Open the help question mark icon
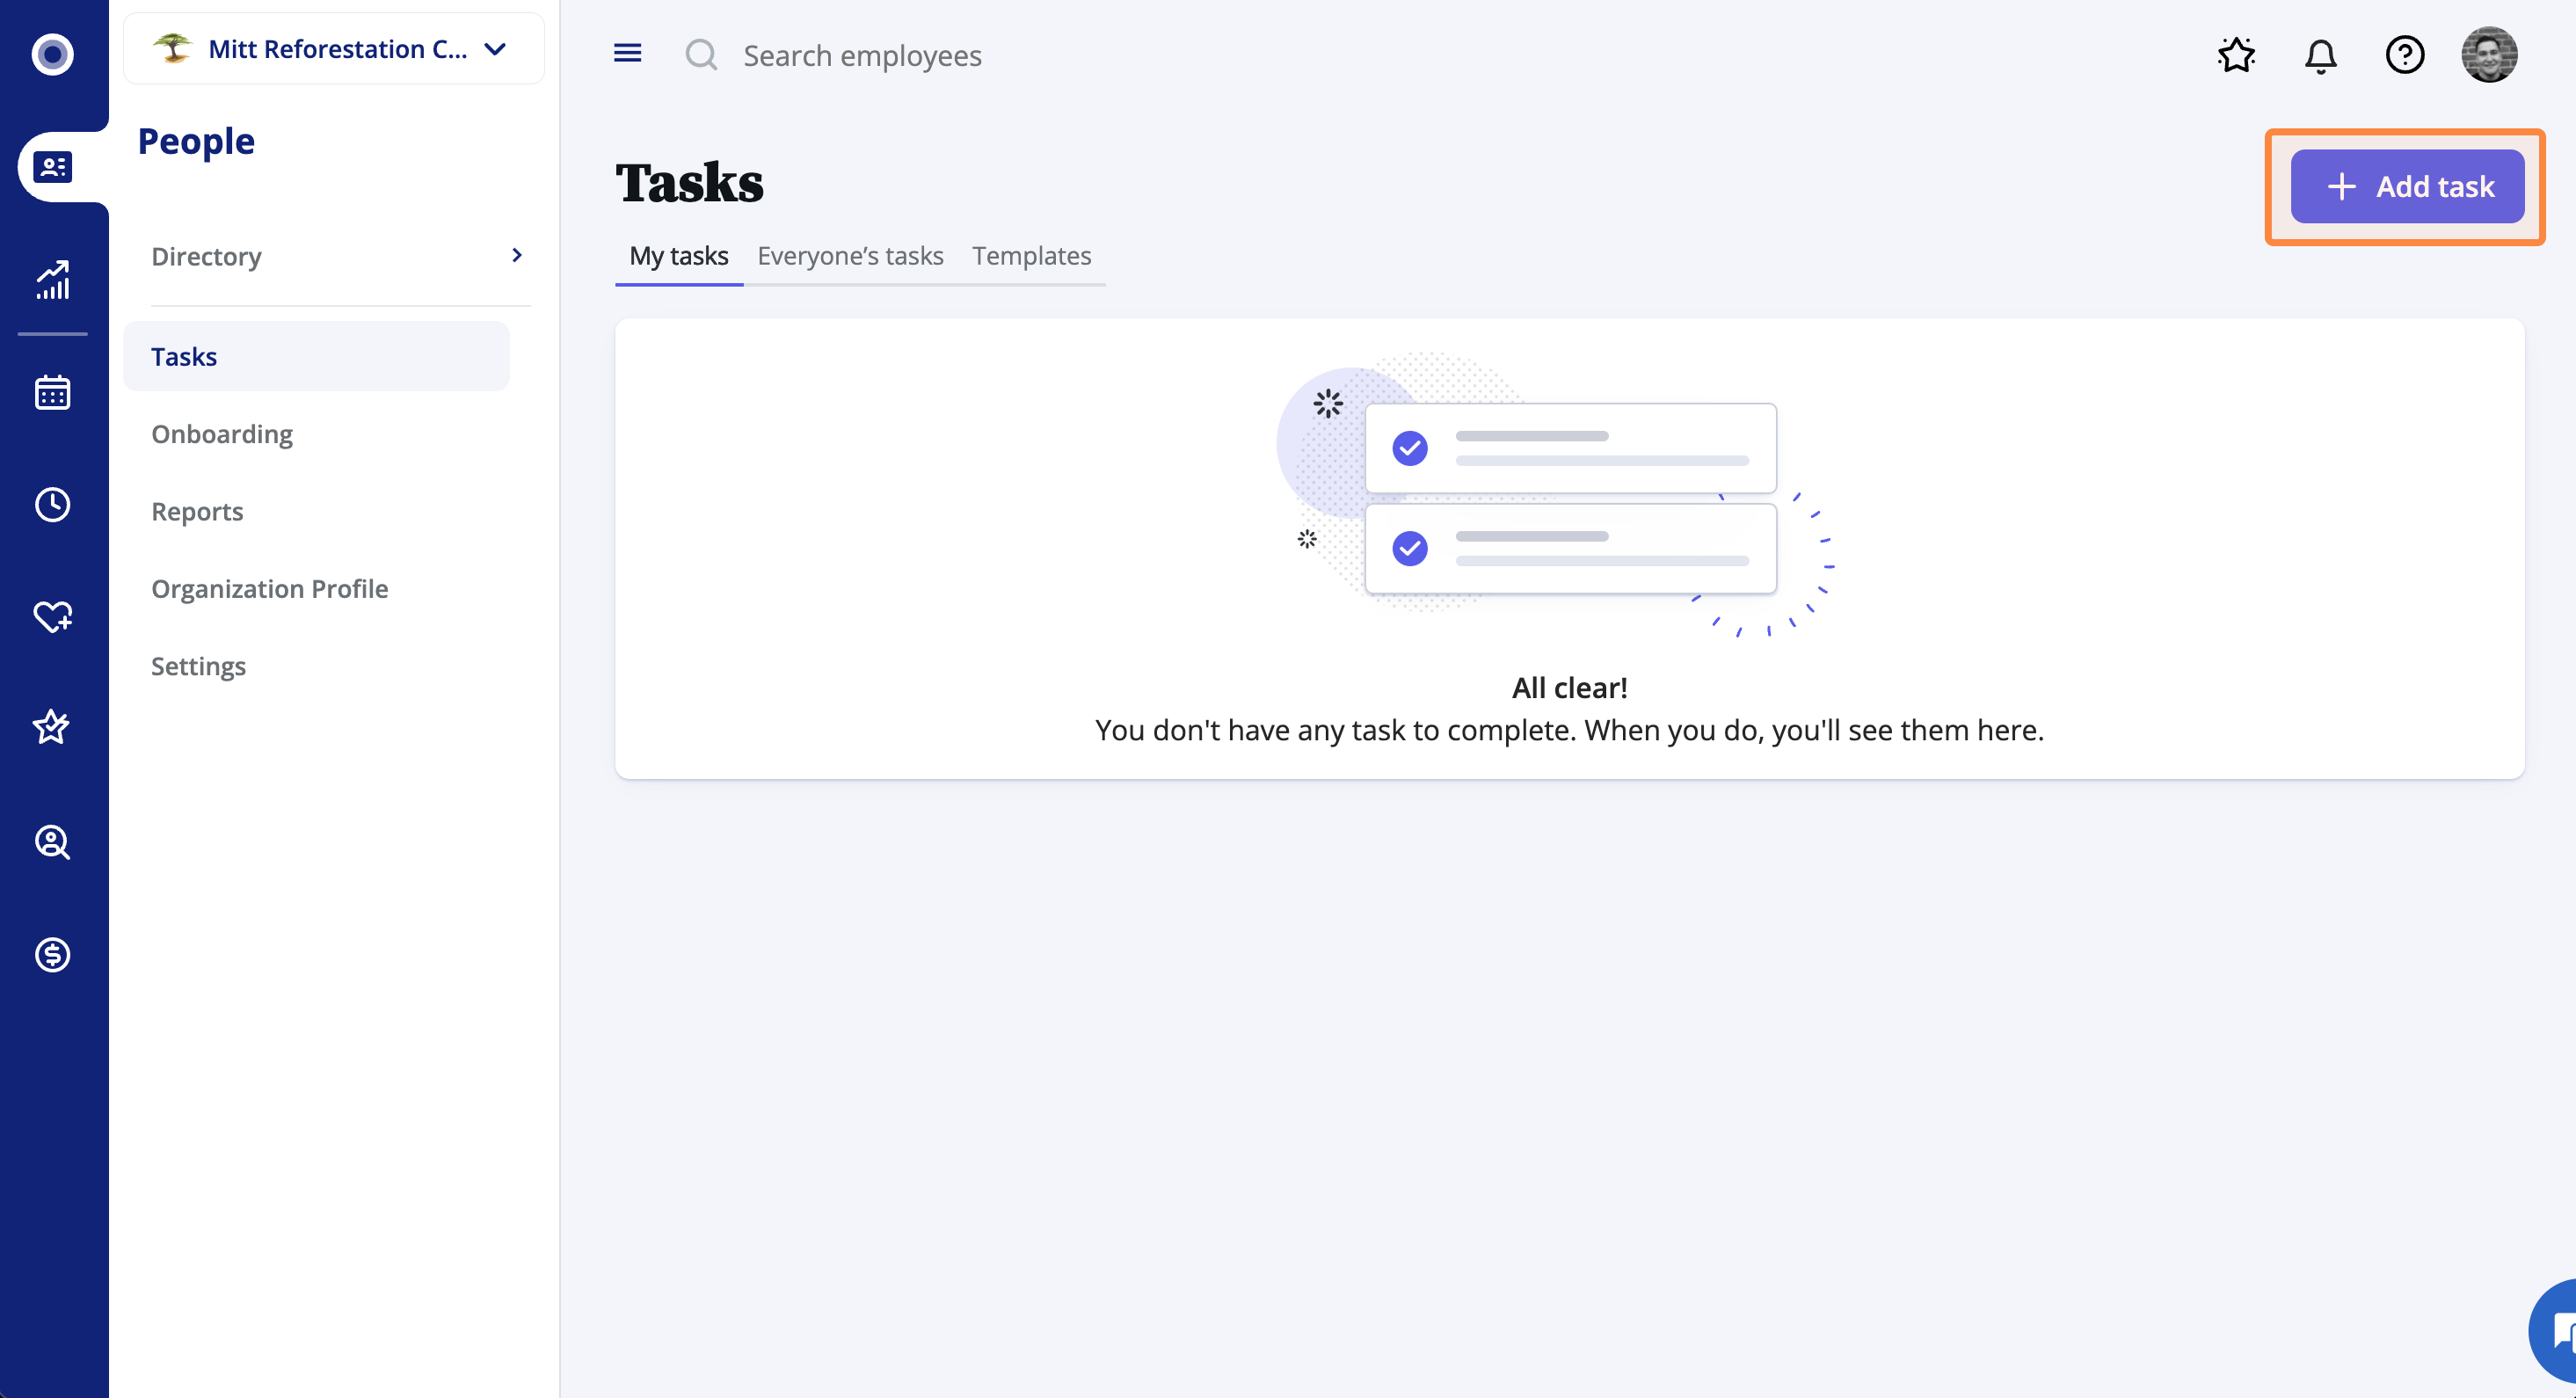This screenshot has height=1398, width=2576. coord(2404,55)
